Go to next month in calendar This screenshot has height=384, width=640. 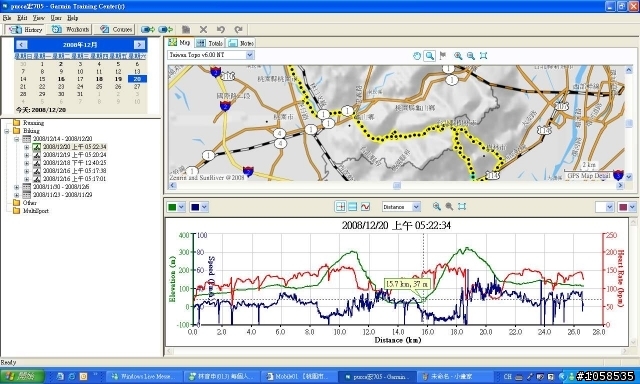point(139,45)
